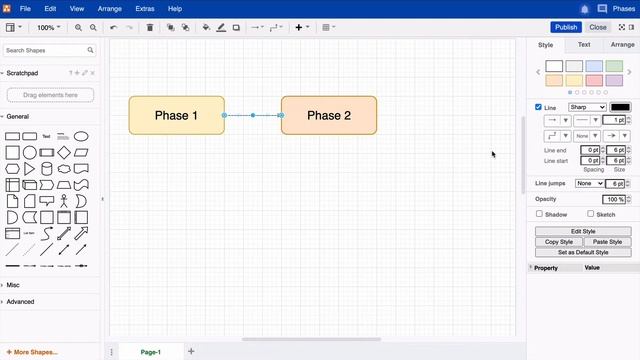Switch to the Text tab
Image resolution: width=640 pixels, height=360 pixels.
tap(584, 44)
